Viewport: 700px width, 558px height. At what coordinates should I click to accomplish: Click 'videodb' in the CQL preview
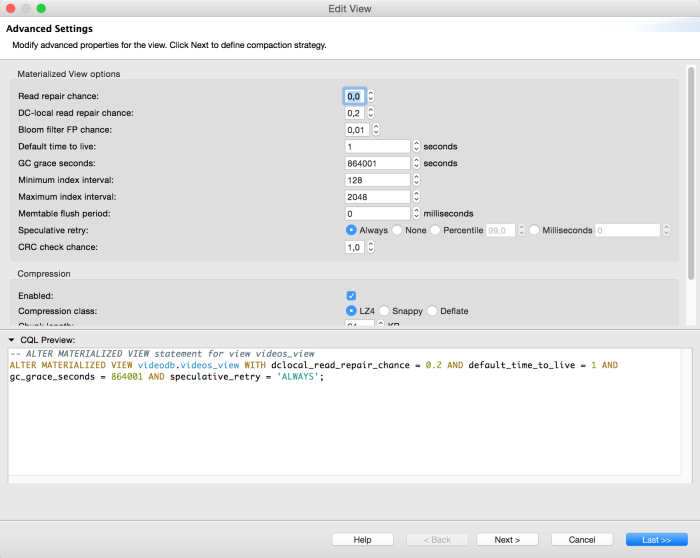(x=156, y=365)
